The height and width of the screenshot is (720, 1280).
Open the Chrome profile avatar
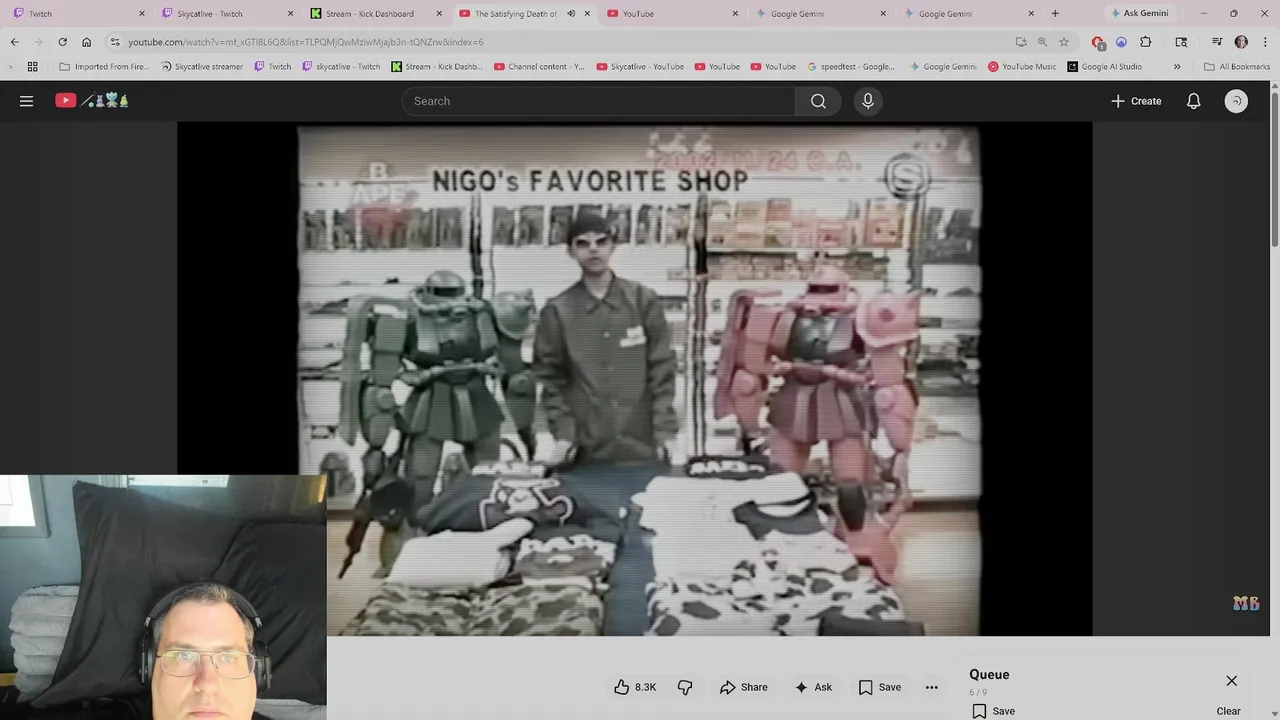tap(1241, 42)
